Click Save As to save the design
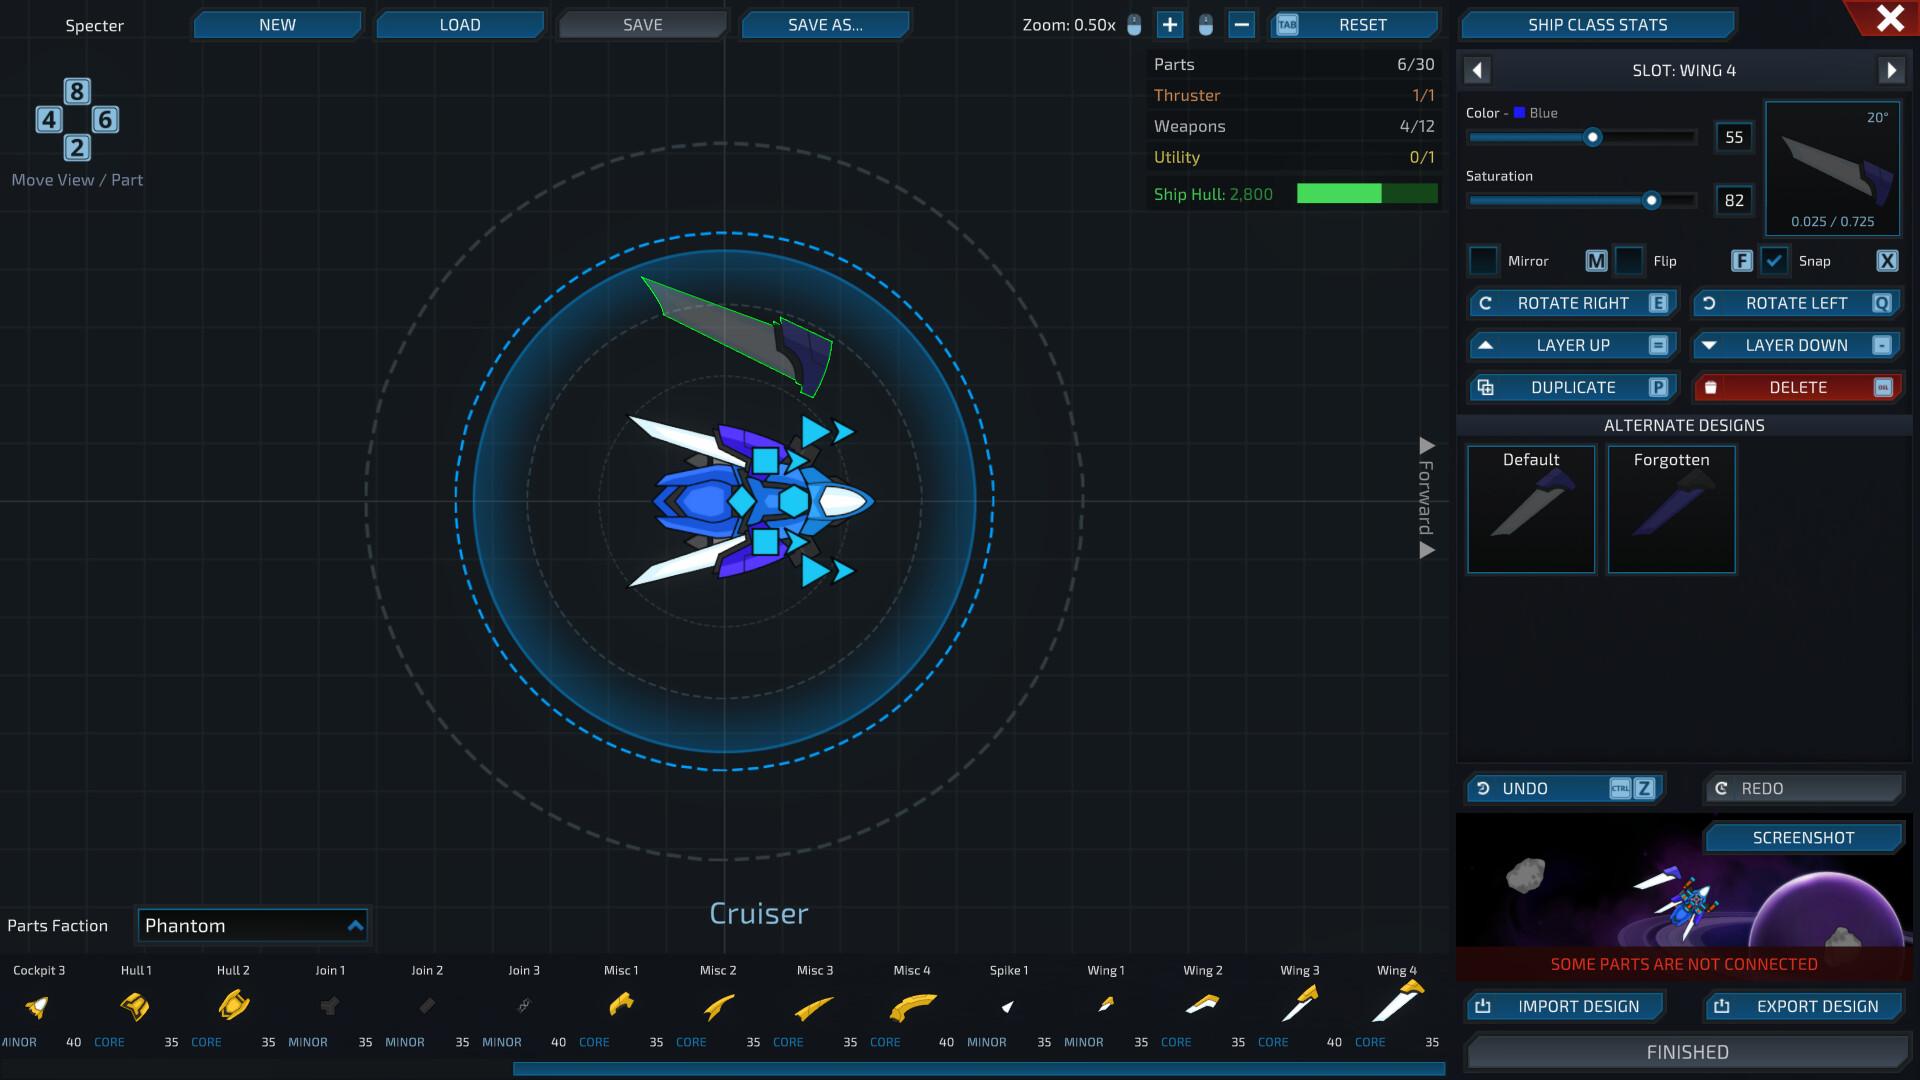 pyautogui.click(x=825, y=24)
